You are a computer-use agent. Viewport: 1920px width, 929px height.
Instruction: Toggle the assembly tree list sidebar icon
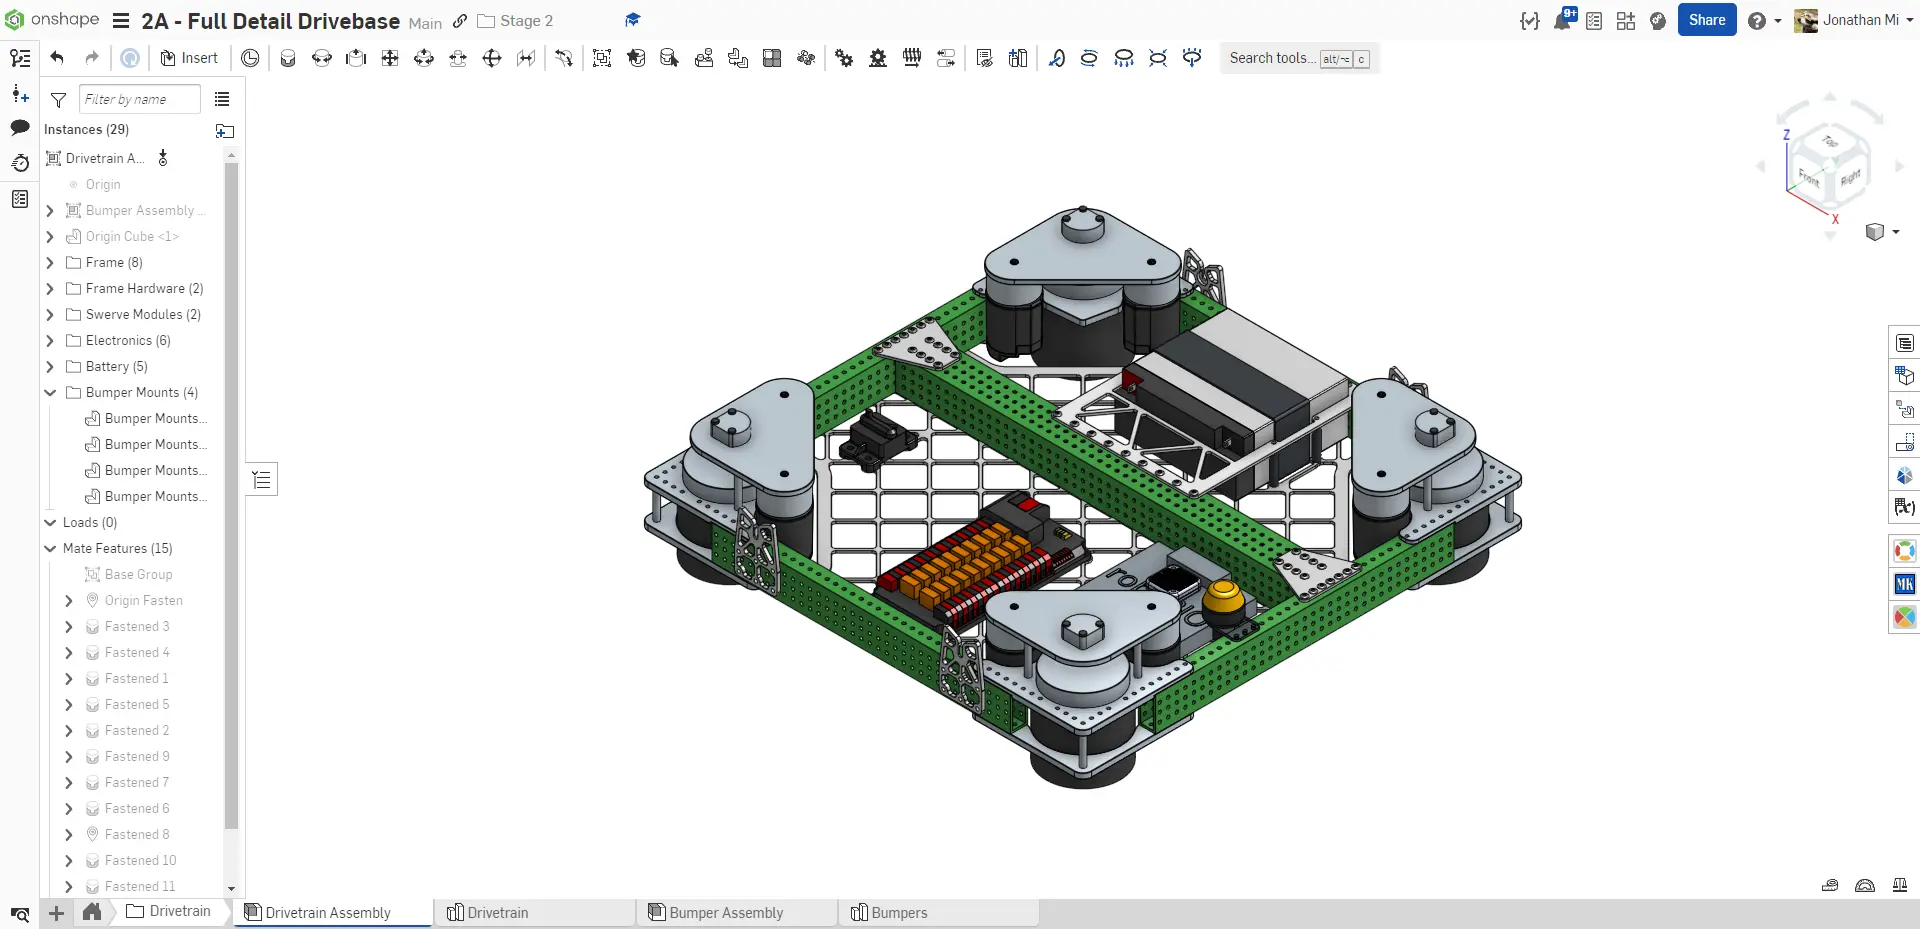pyautogui.click(x=20, y=58)
